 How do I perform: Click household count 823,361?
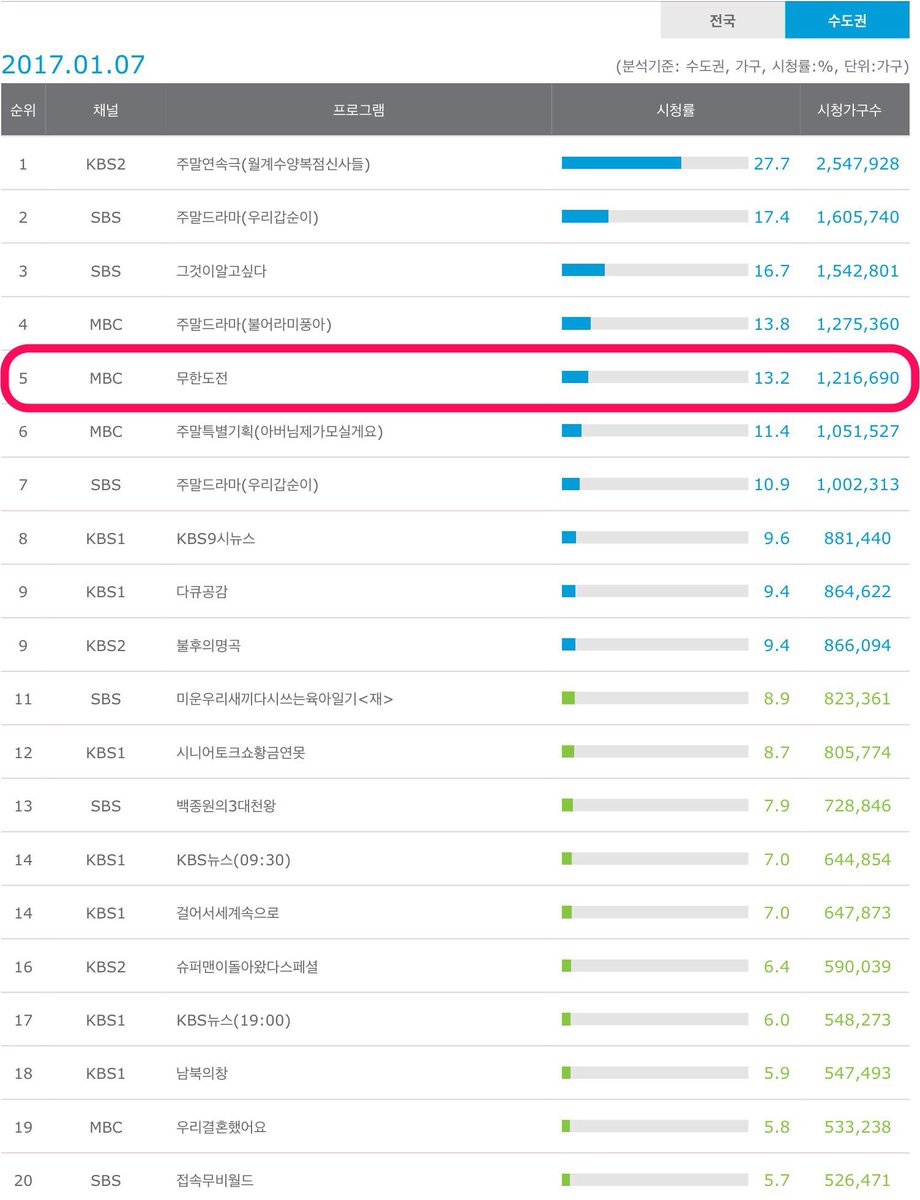tap(857, 699)
